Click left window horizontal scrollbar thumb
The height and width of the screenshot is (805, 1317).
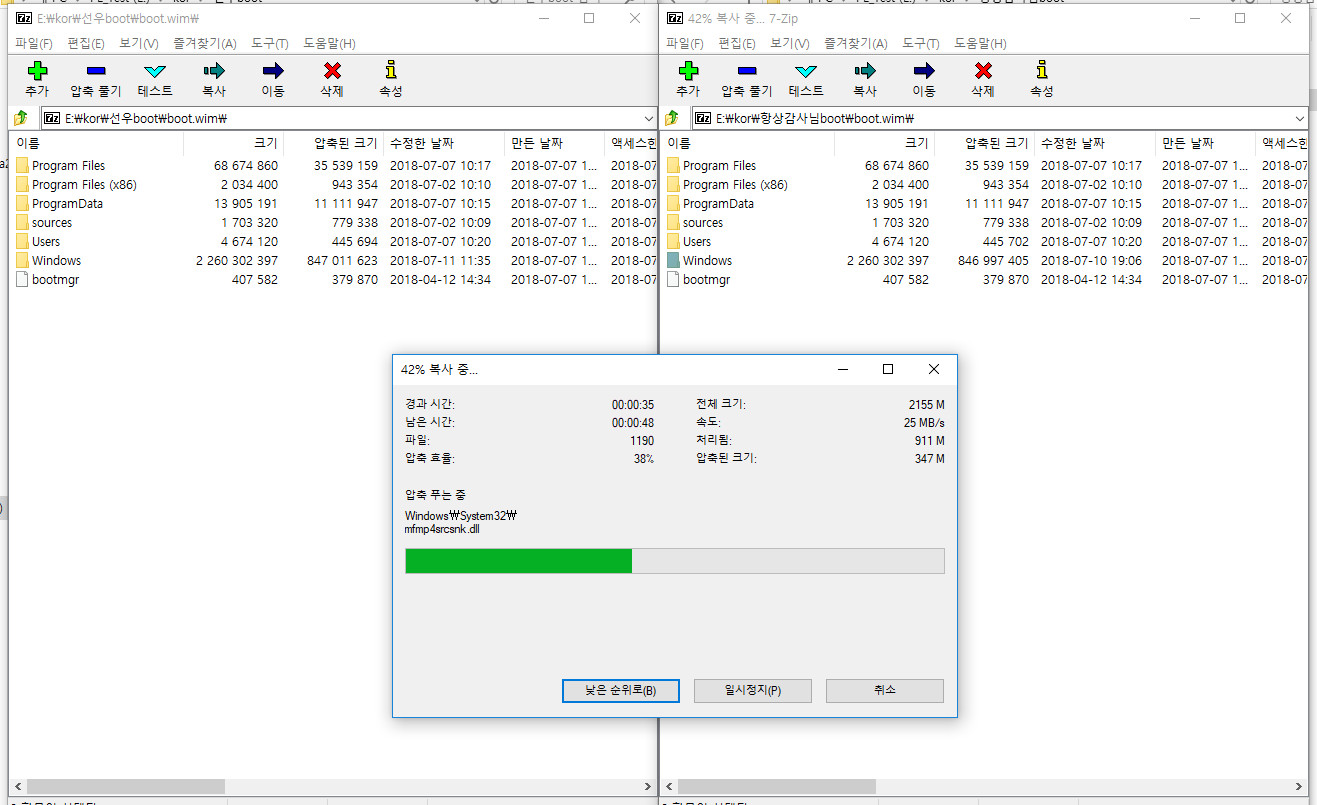(126, 786)
